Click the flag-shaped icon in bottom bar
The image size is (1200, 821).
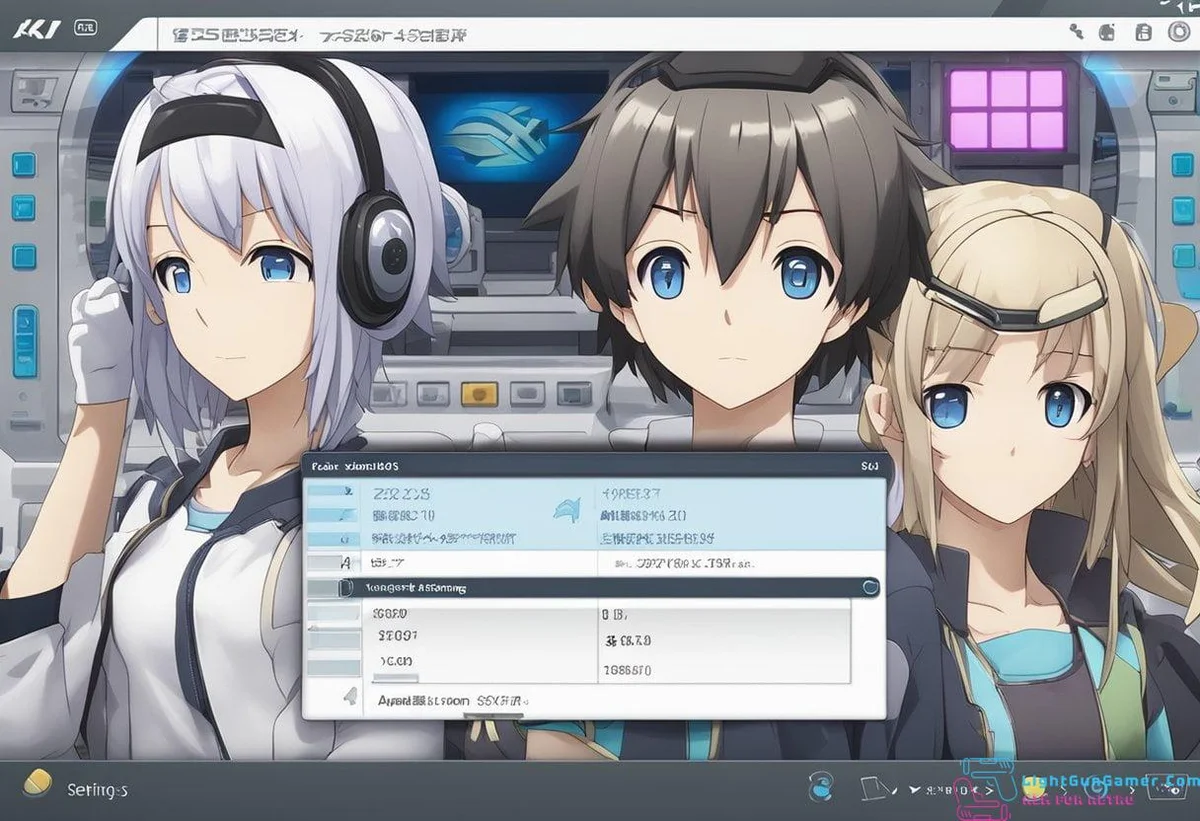click(x=868, y=789)
